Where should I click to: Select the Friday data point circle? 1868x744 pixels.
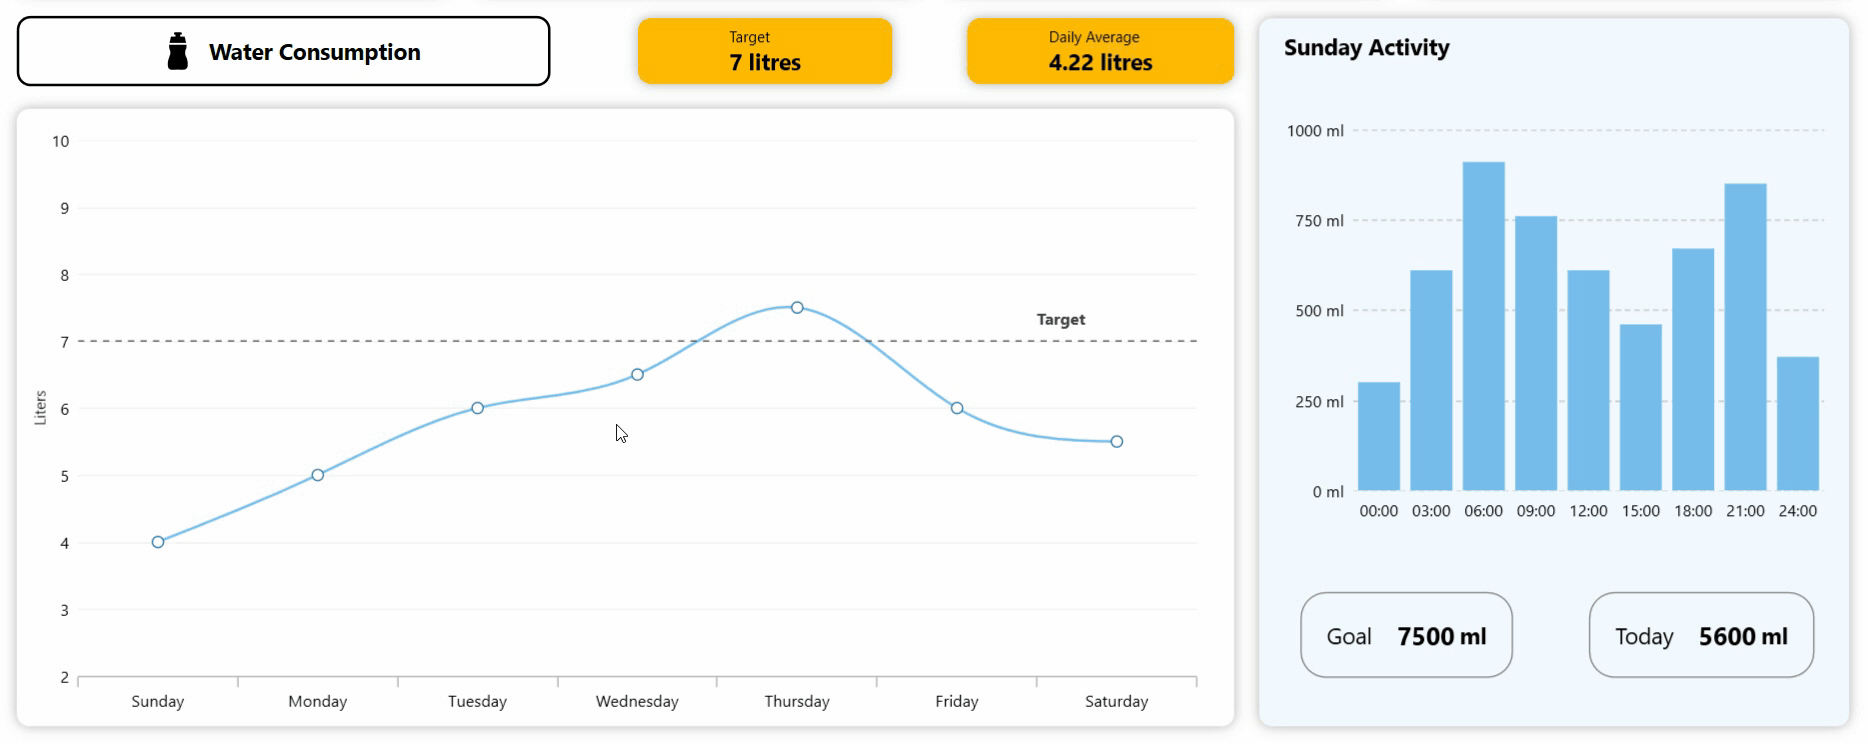[x=956, y=407]
